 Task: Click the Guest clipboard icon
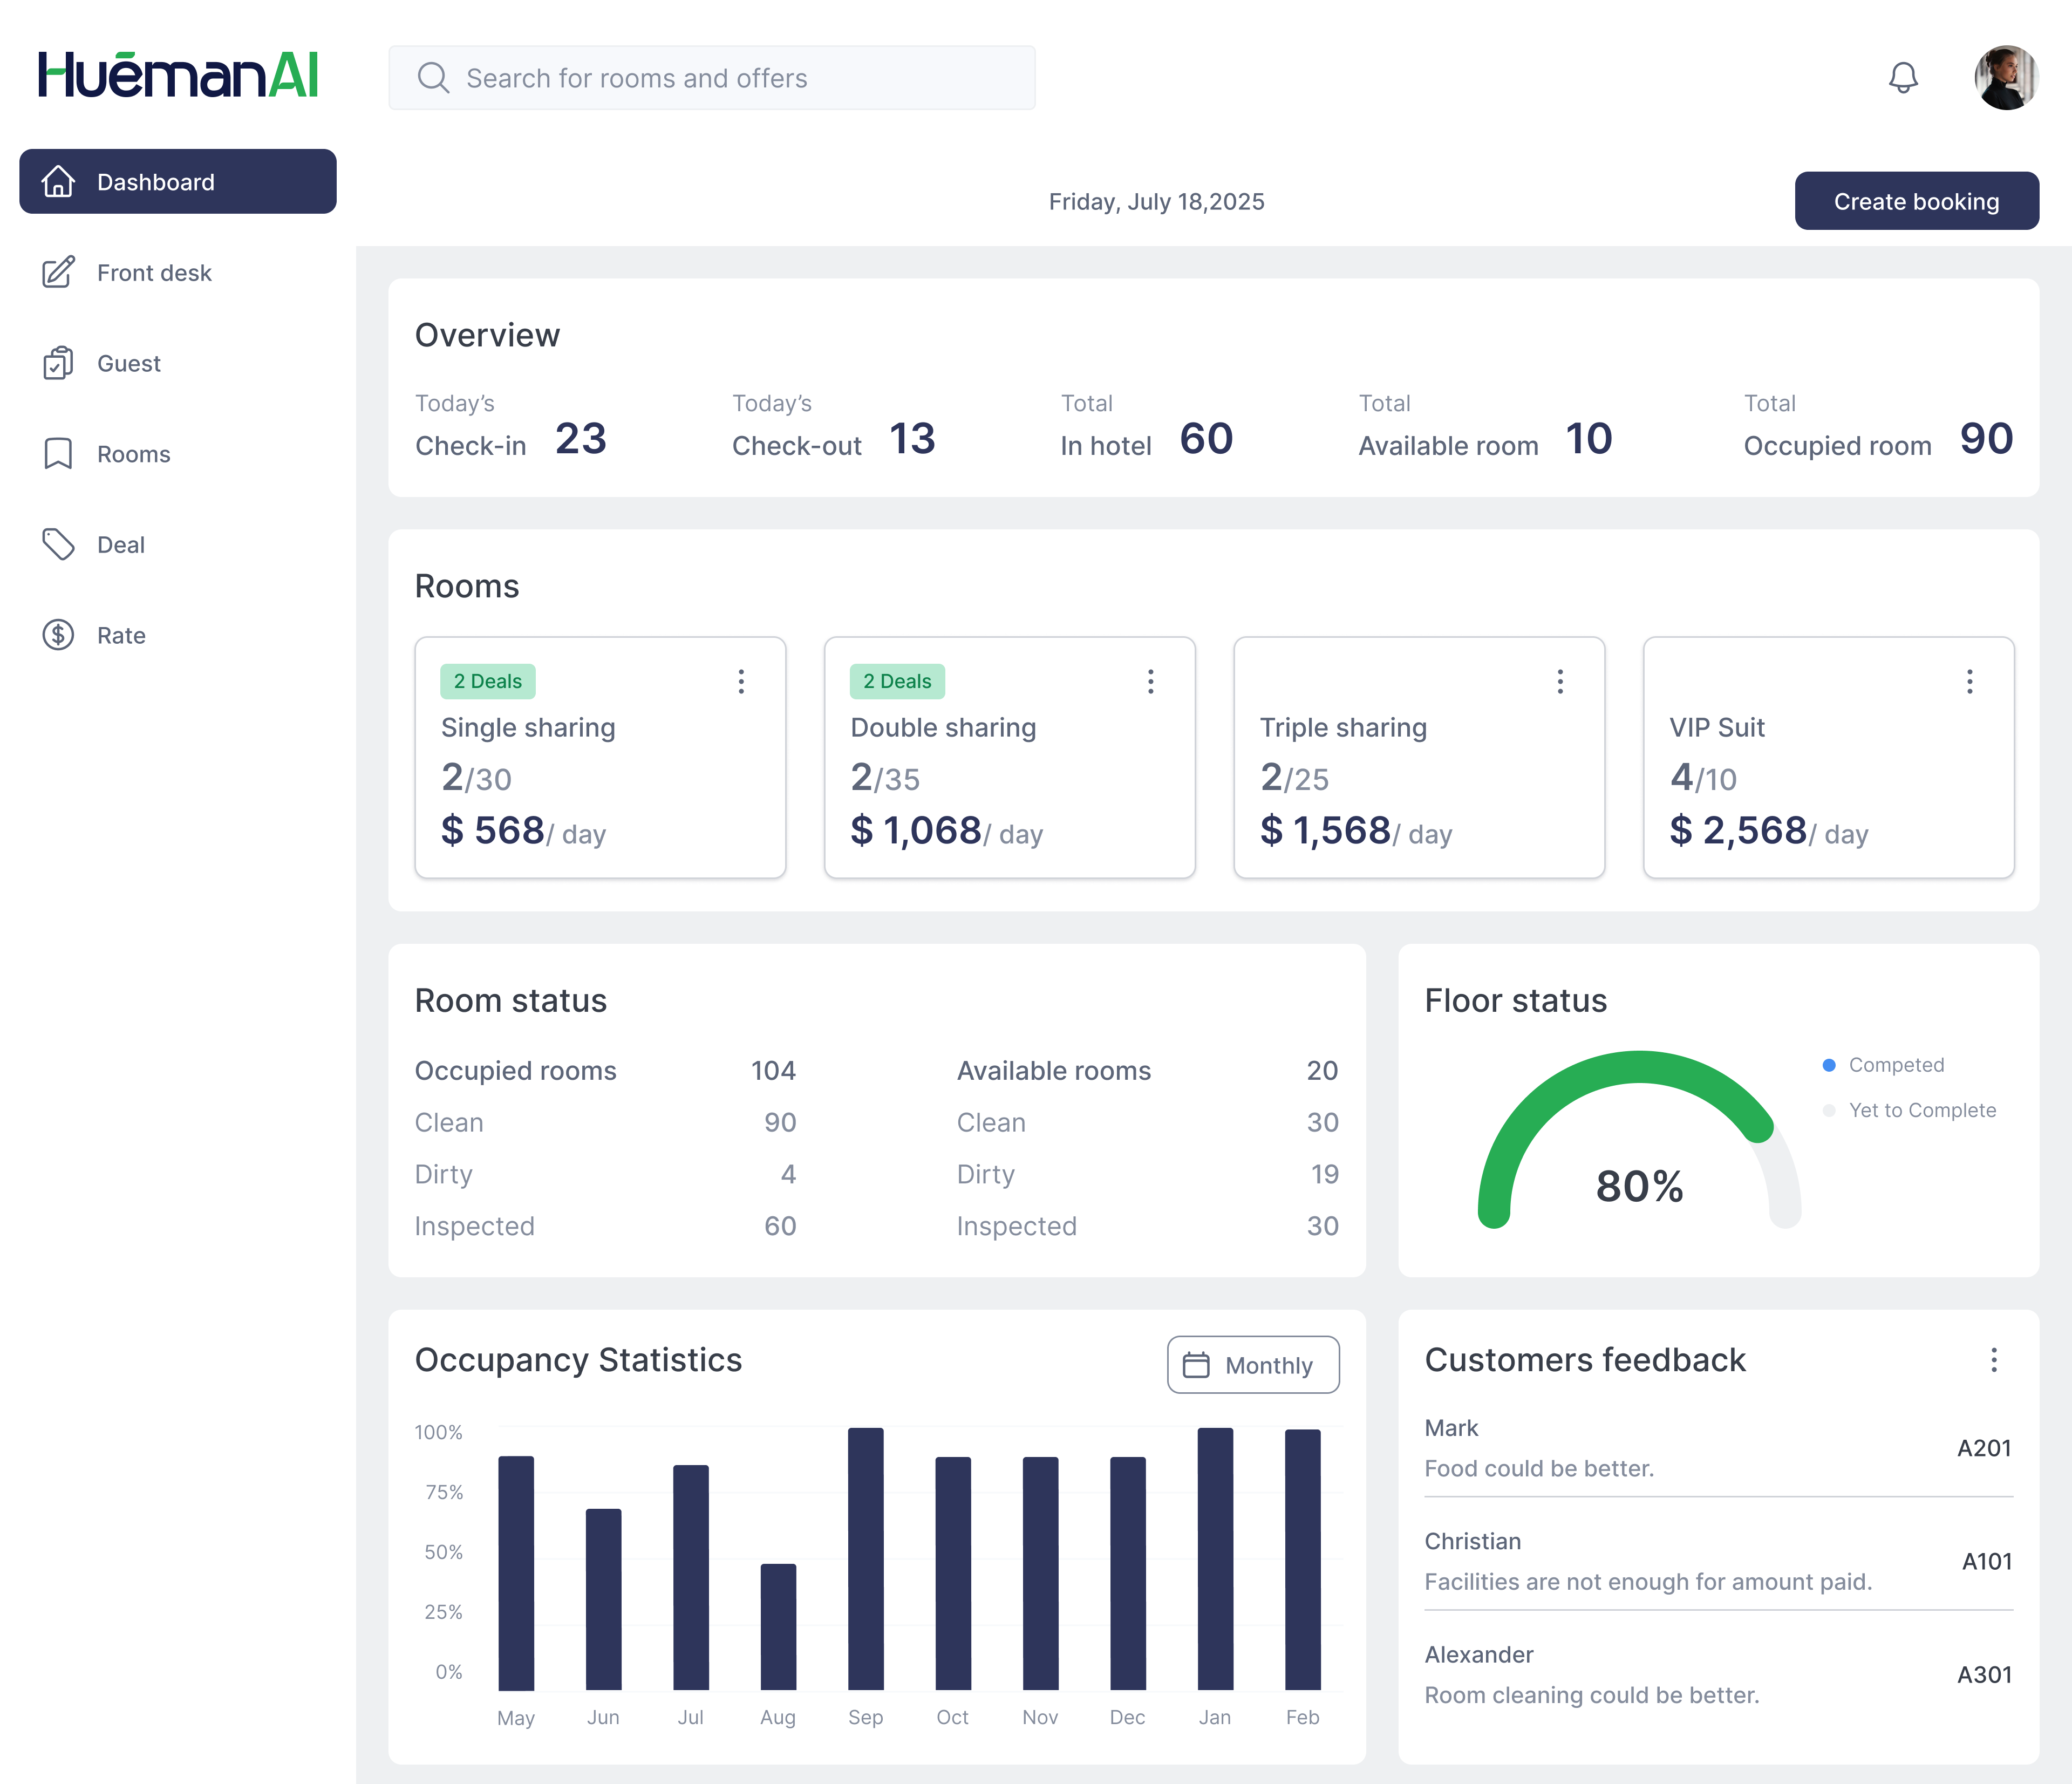coord(58,363)
